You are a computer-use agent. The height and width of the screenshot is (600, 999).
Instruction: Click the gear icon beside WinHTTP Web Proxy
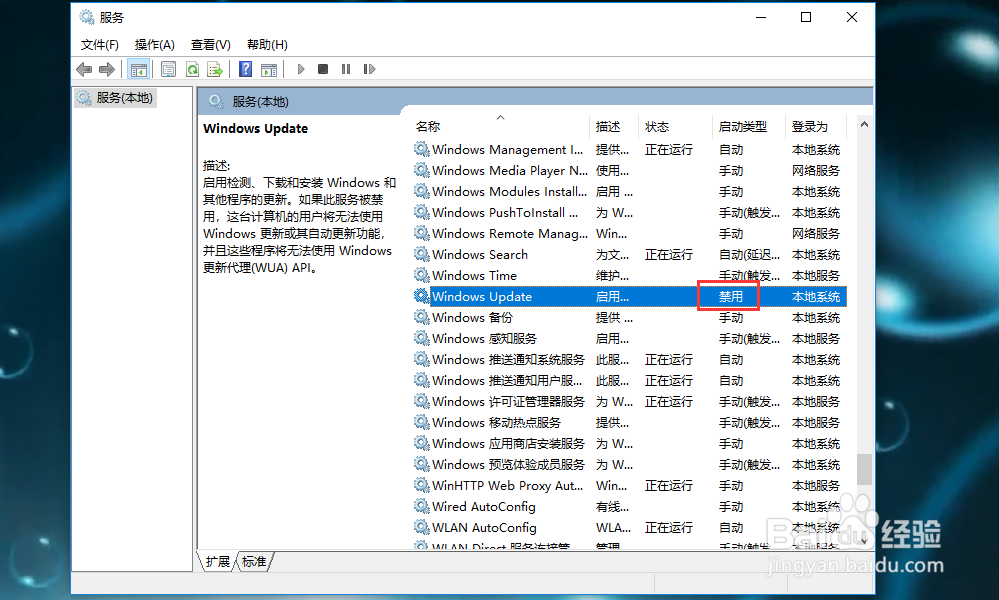click(x=421, y=485)
